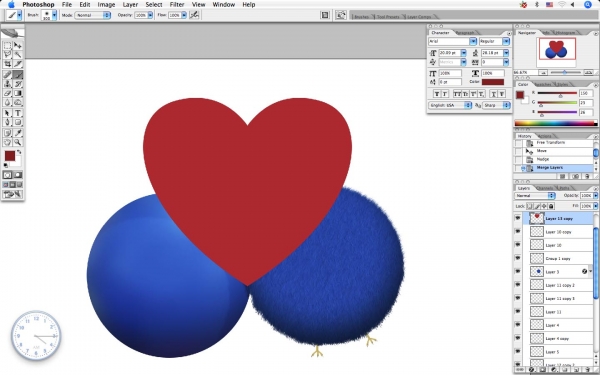Open the brush preset picker dropdown
600x375 pixels.
54,15
